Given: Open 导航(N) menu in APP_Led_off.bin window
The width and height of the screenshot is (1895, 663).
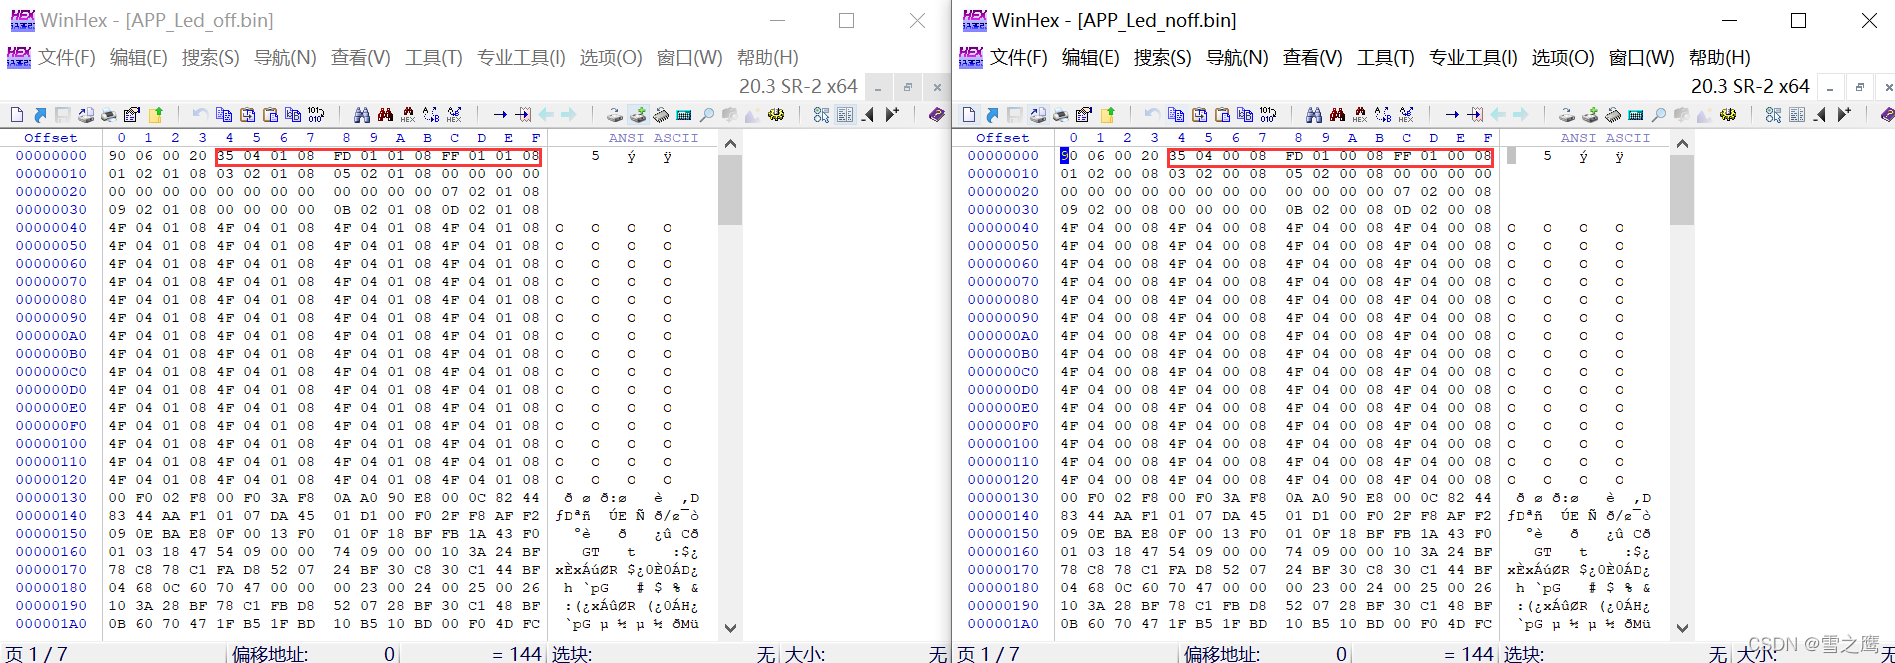Looking at the screenshot, I should pos(285,57).
